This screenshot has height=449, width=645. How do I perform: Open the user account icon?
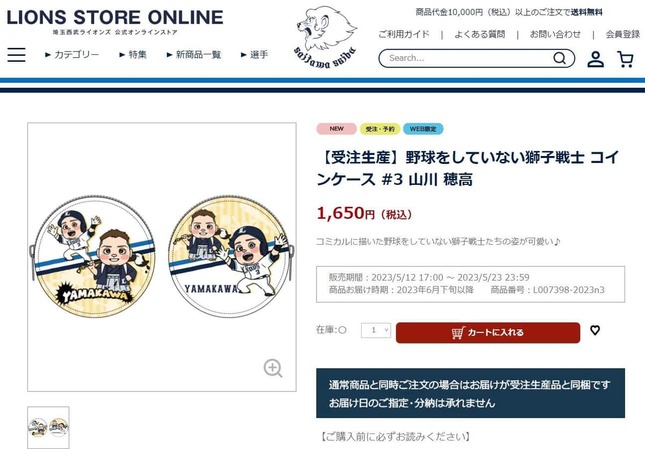[x=595, y=59]
